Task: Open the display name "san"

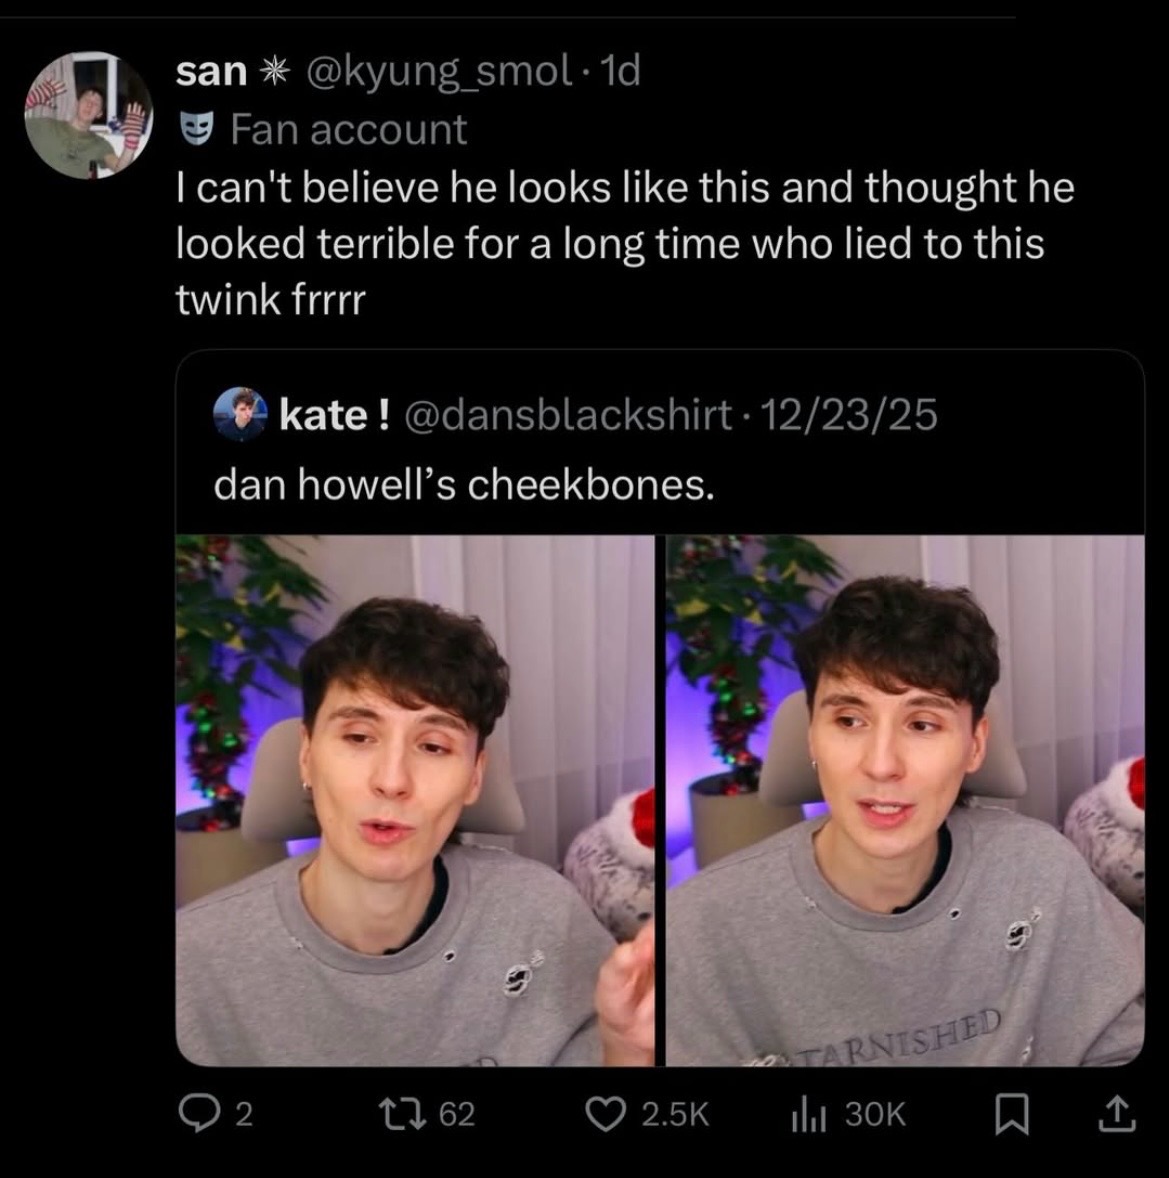Action: 211,71
